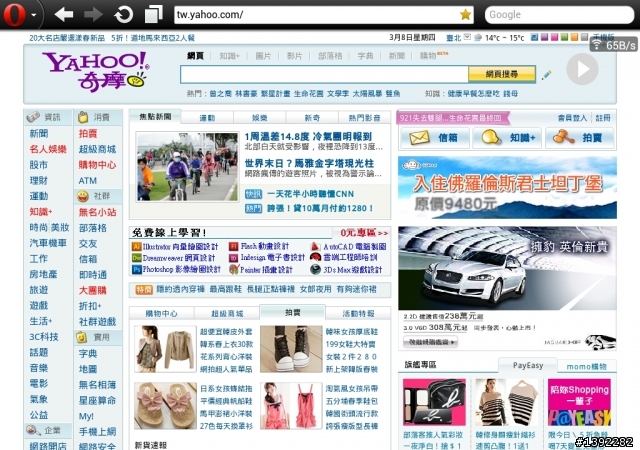Click the InDesign Id course icon
Viewport: 640px width, 450px height.
point(233,258)
